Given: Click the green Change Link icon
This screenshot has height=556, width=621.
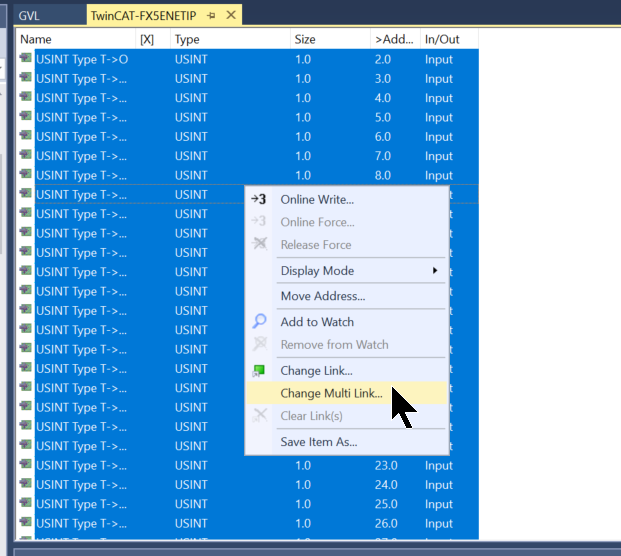Looking at the screenshot, I should (x=259, y=371).
